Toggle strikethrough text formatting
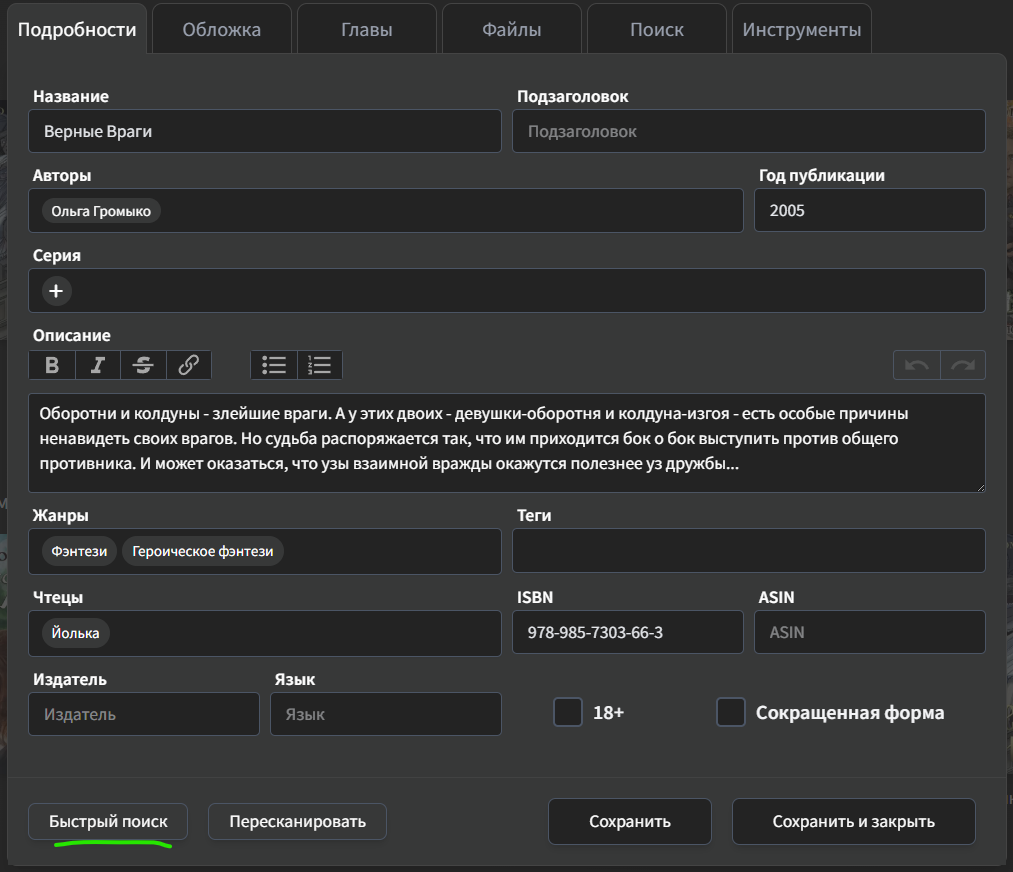This screenshot has width=1013, height=872. (143, 365)
